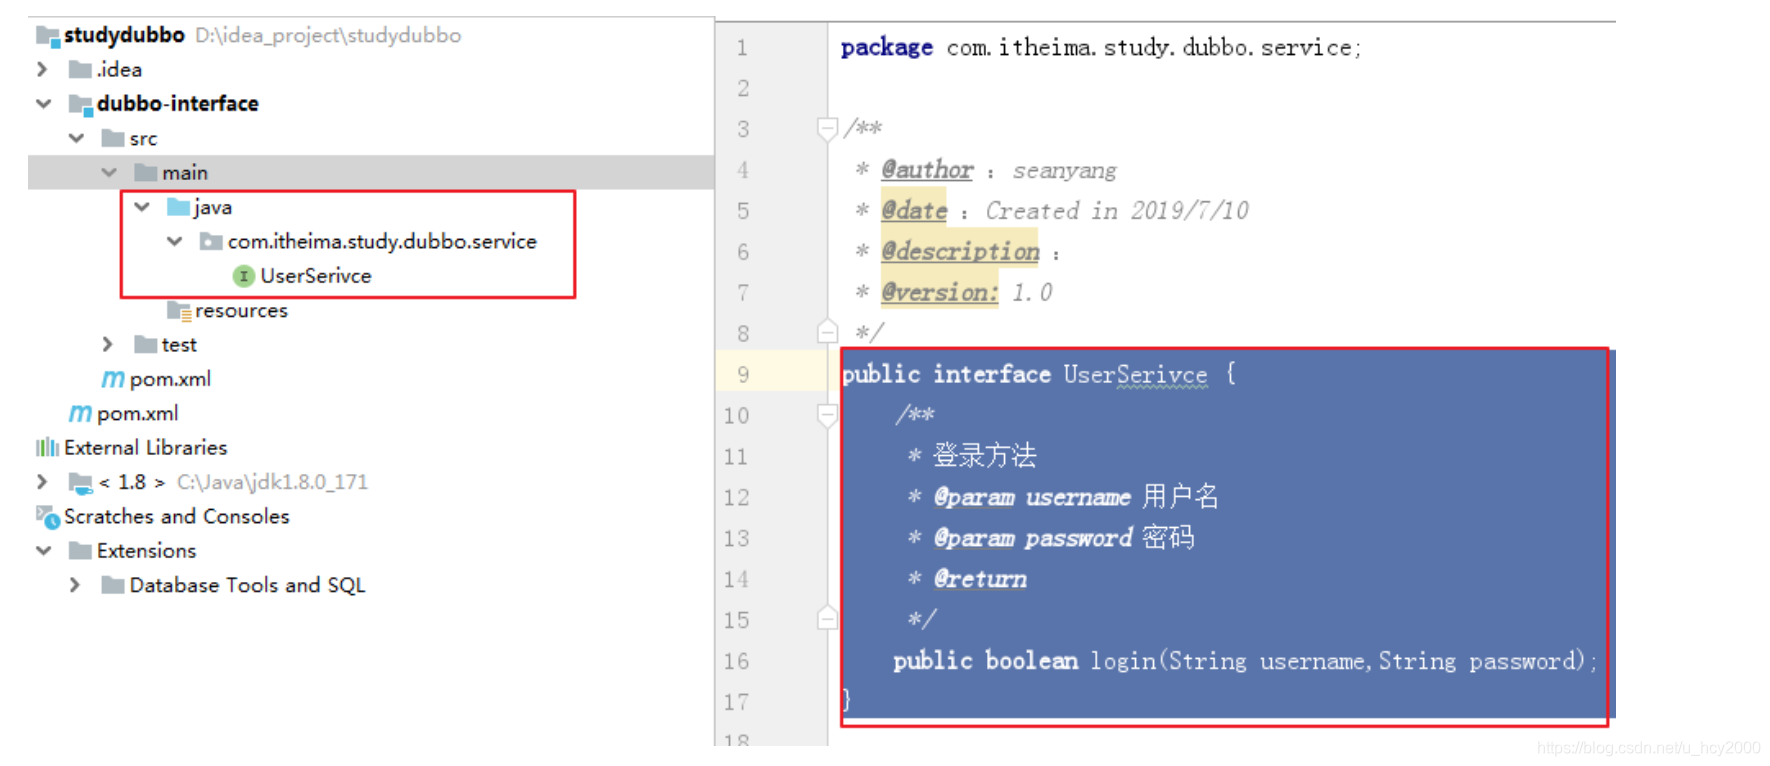Click the Extensions folder icon
The width and height of the screenshot is (1770, 766).
80,551
